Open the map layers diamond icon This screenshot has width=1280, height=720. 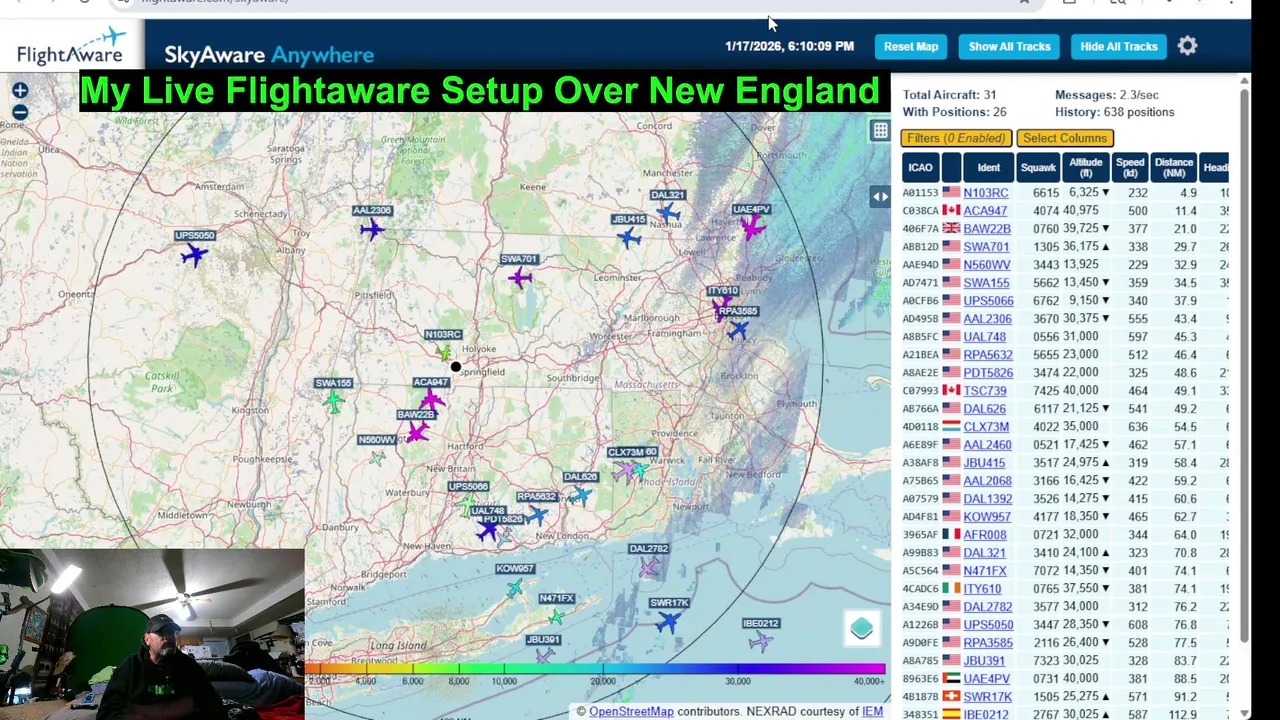pyautogui.click(x=862, y=628)
